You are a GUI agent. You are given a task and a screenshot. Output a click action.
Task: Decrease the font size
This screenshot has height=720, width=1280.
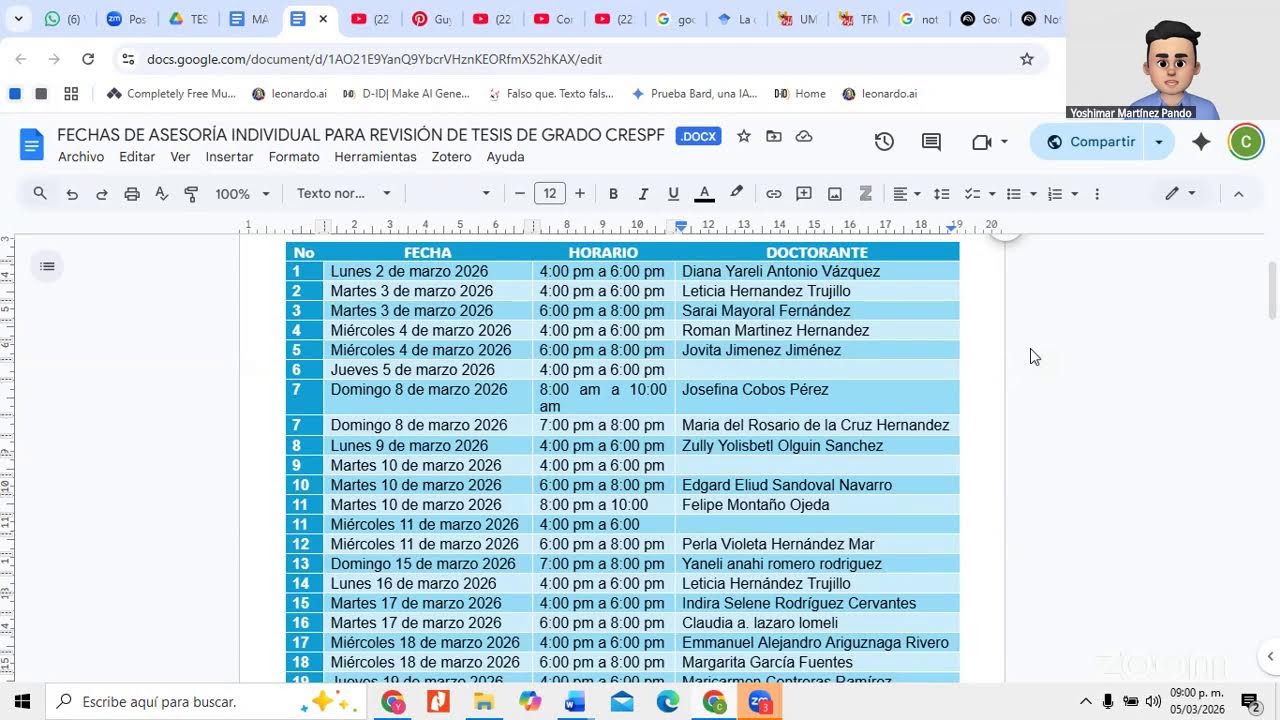[519, 194]
